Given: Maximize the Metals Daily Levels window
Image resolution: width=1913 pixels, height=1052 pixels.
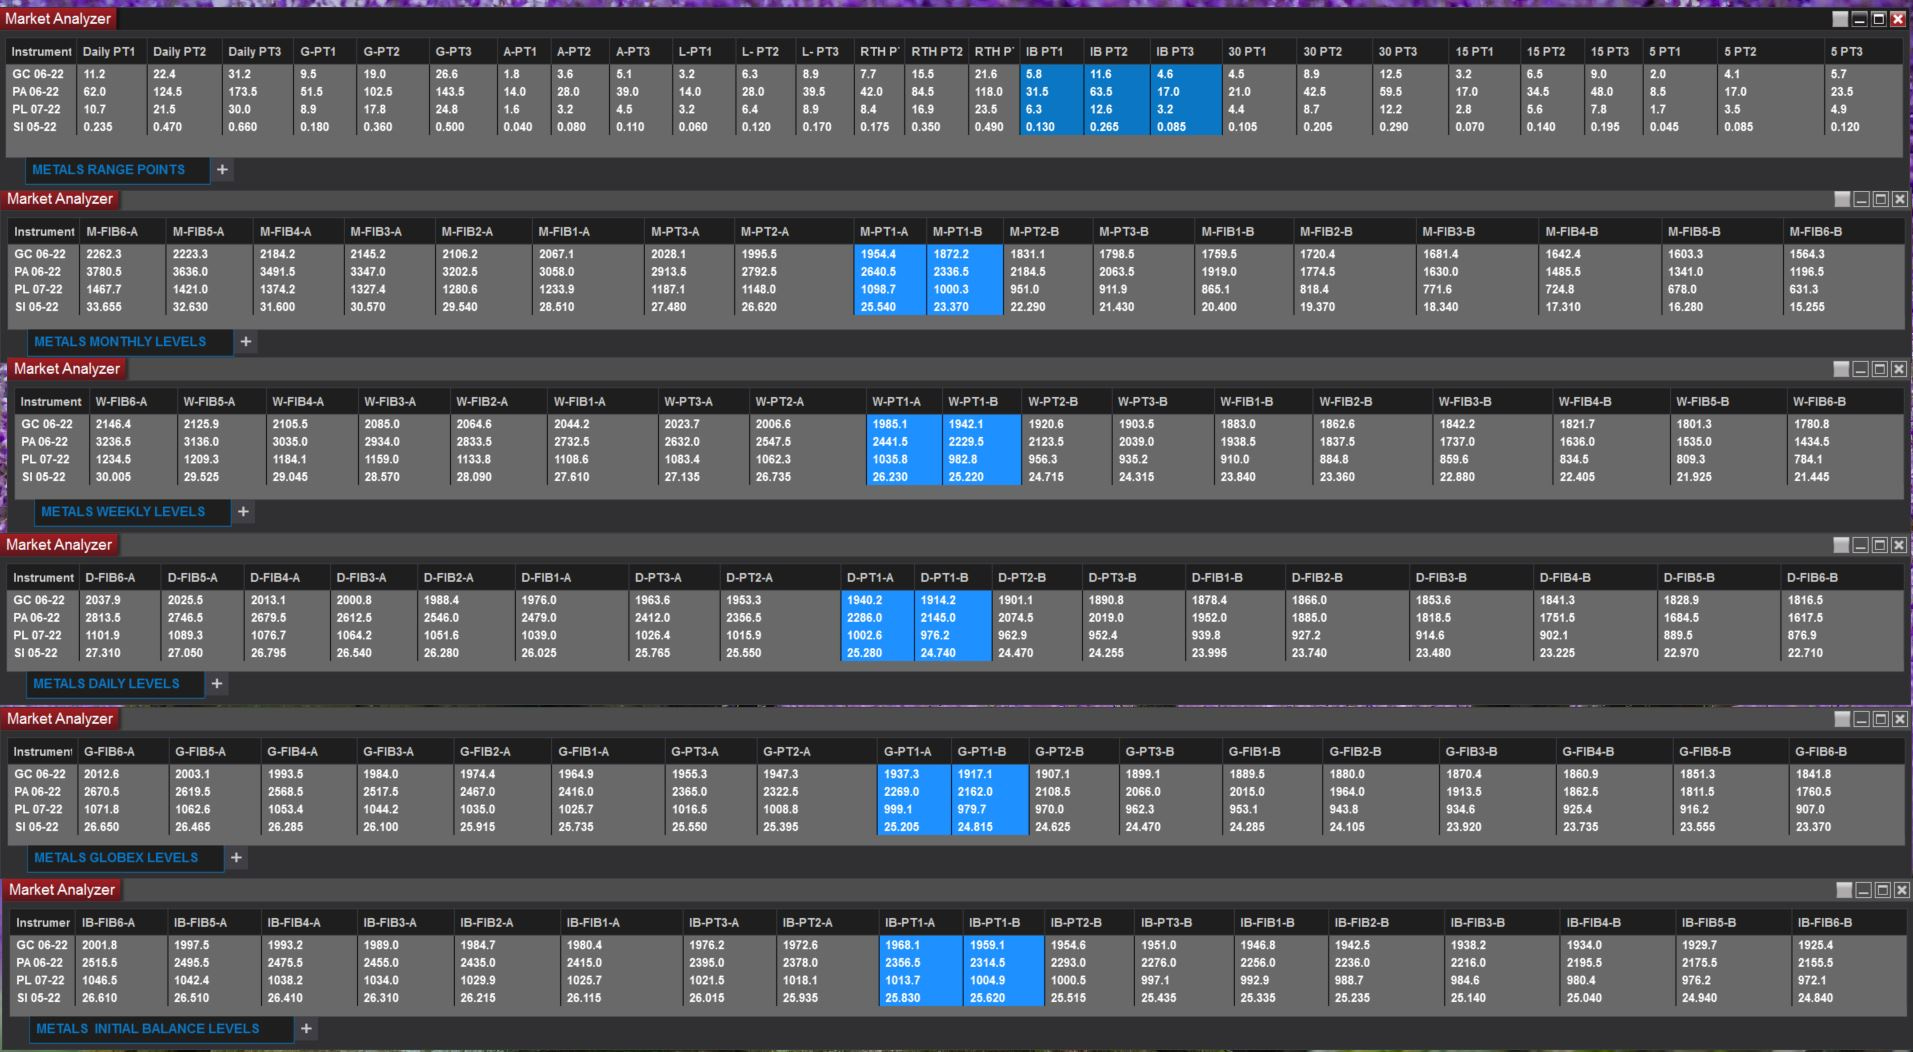Looking at the screenshot, I should (x=1880, y=545).
